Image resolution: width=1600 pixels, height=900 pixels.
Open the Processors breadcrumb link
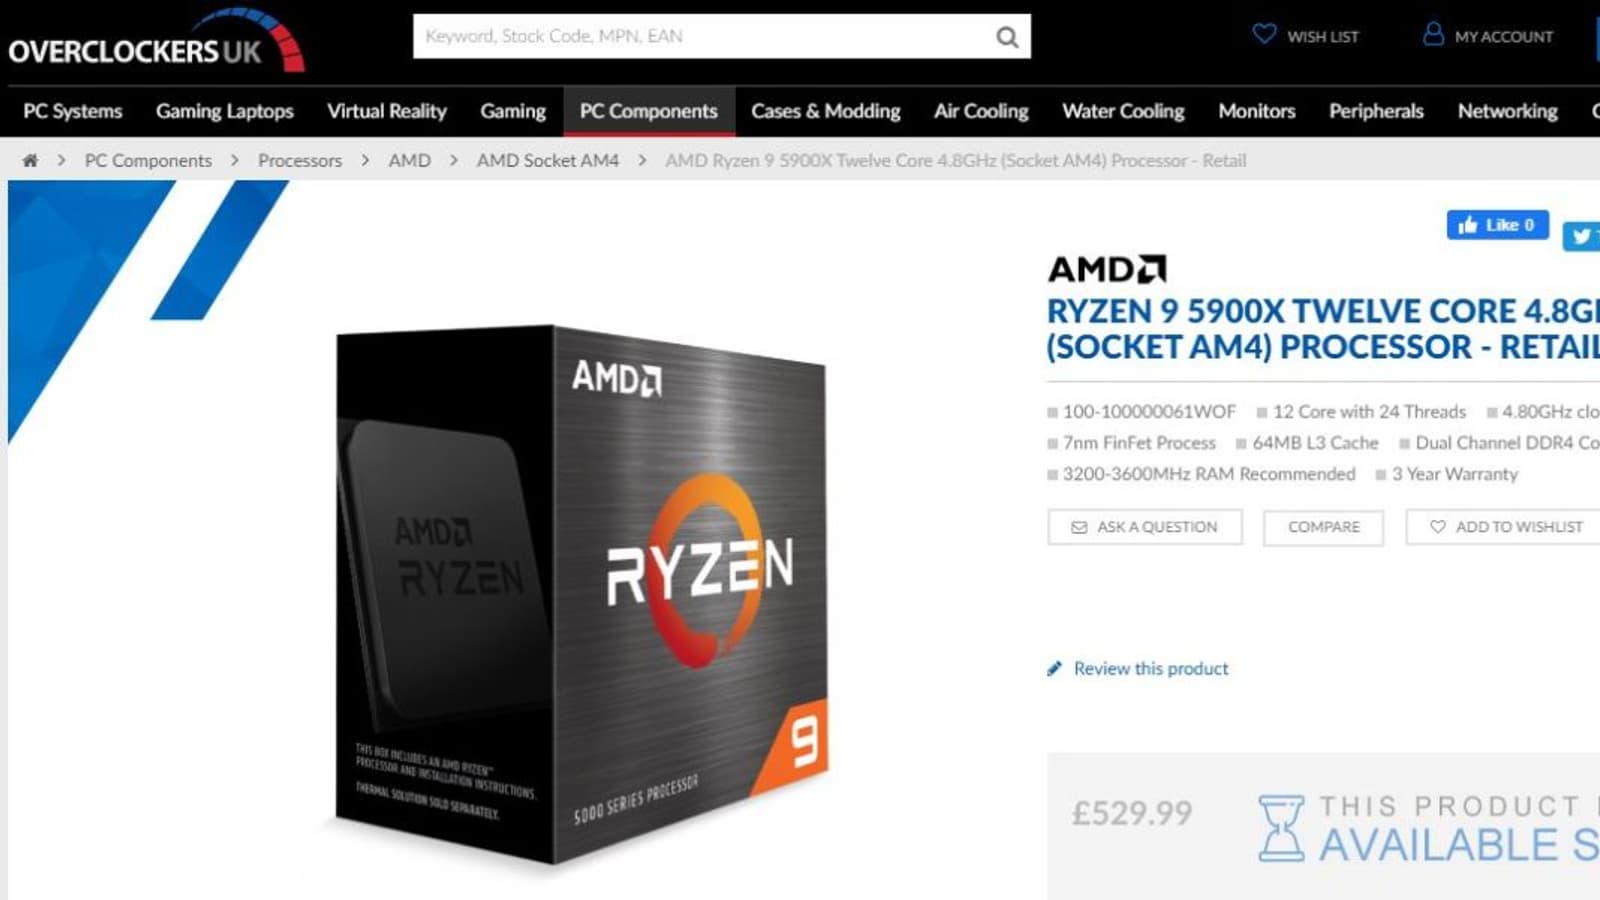(x=300, y=160)
